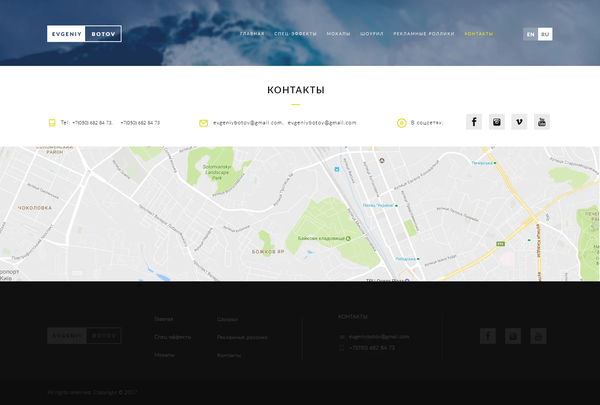Click the first phone number after Tel
600x405 pixels.
click(x=92, y=123)
